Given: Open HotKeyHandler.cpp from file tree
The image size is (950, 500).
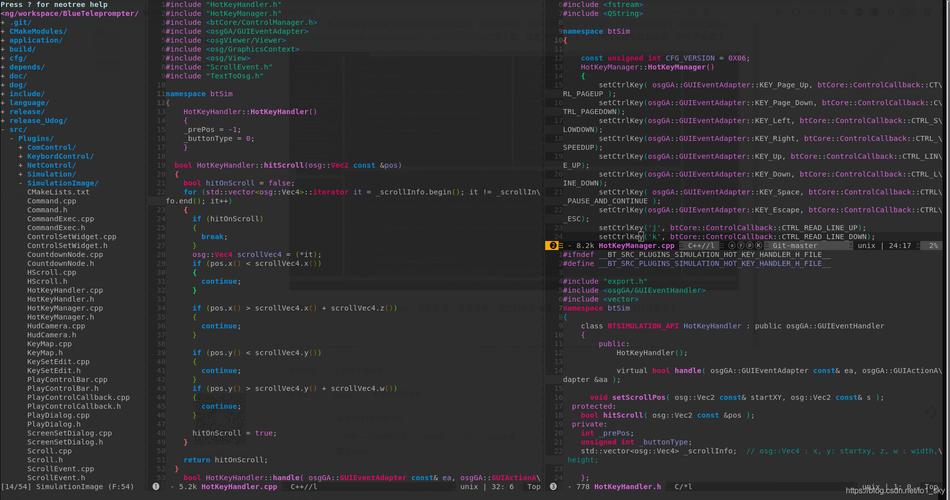Looking at the screenshot, I should pos(65,290).
